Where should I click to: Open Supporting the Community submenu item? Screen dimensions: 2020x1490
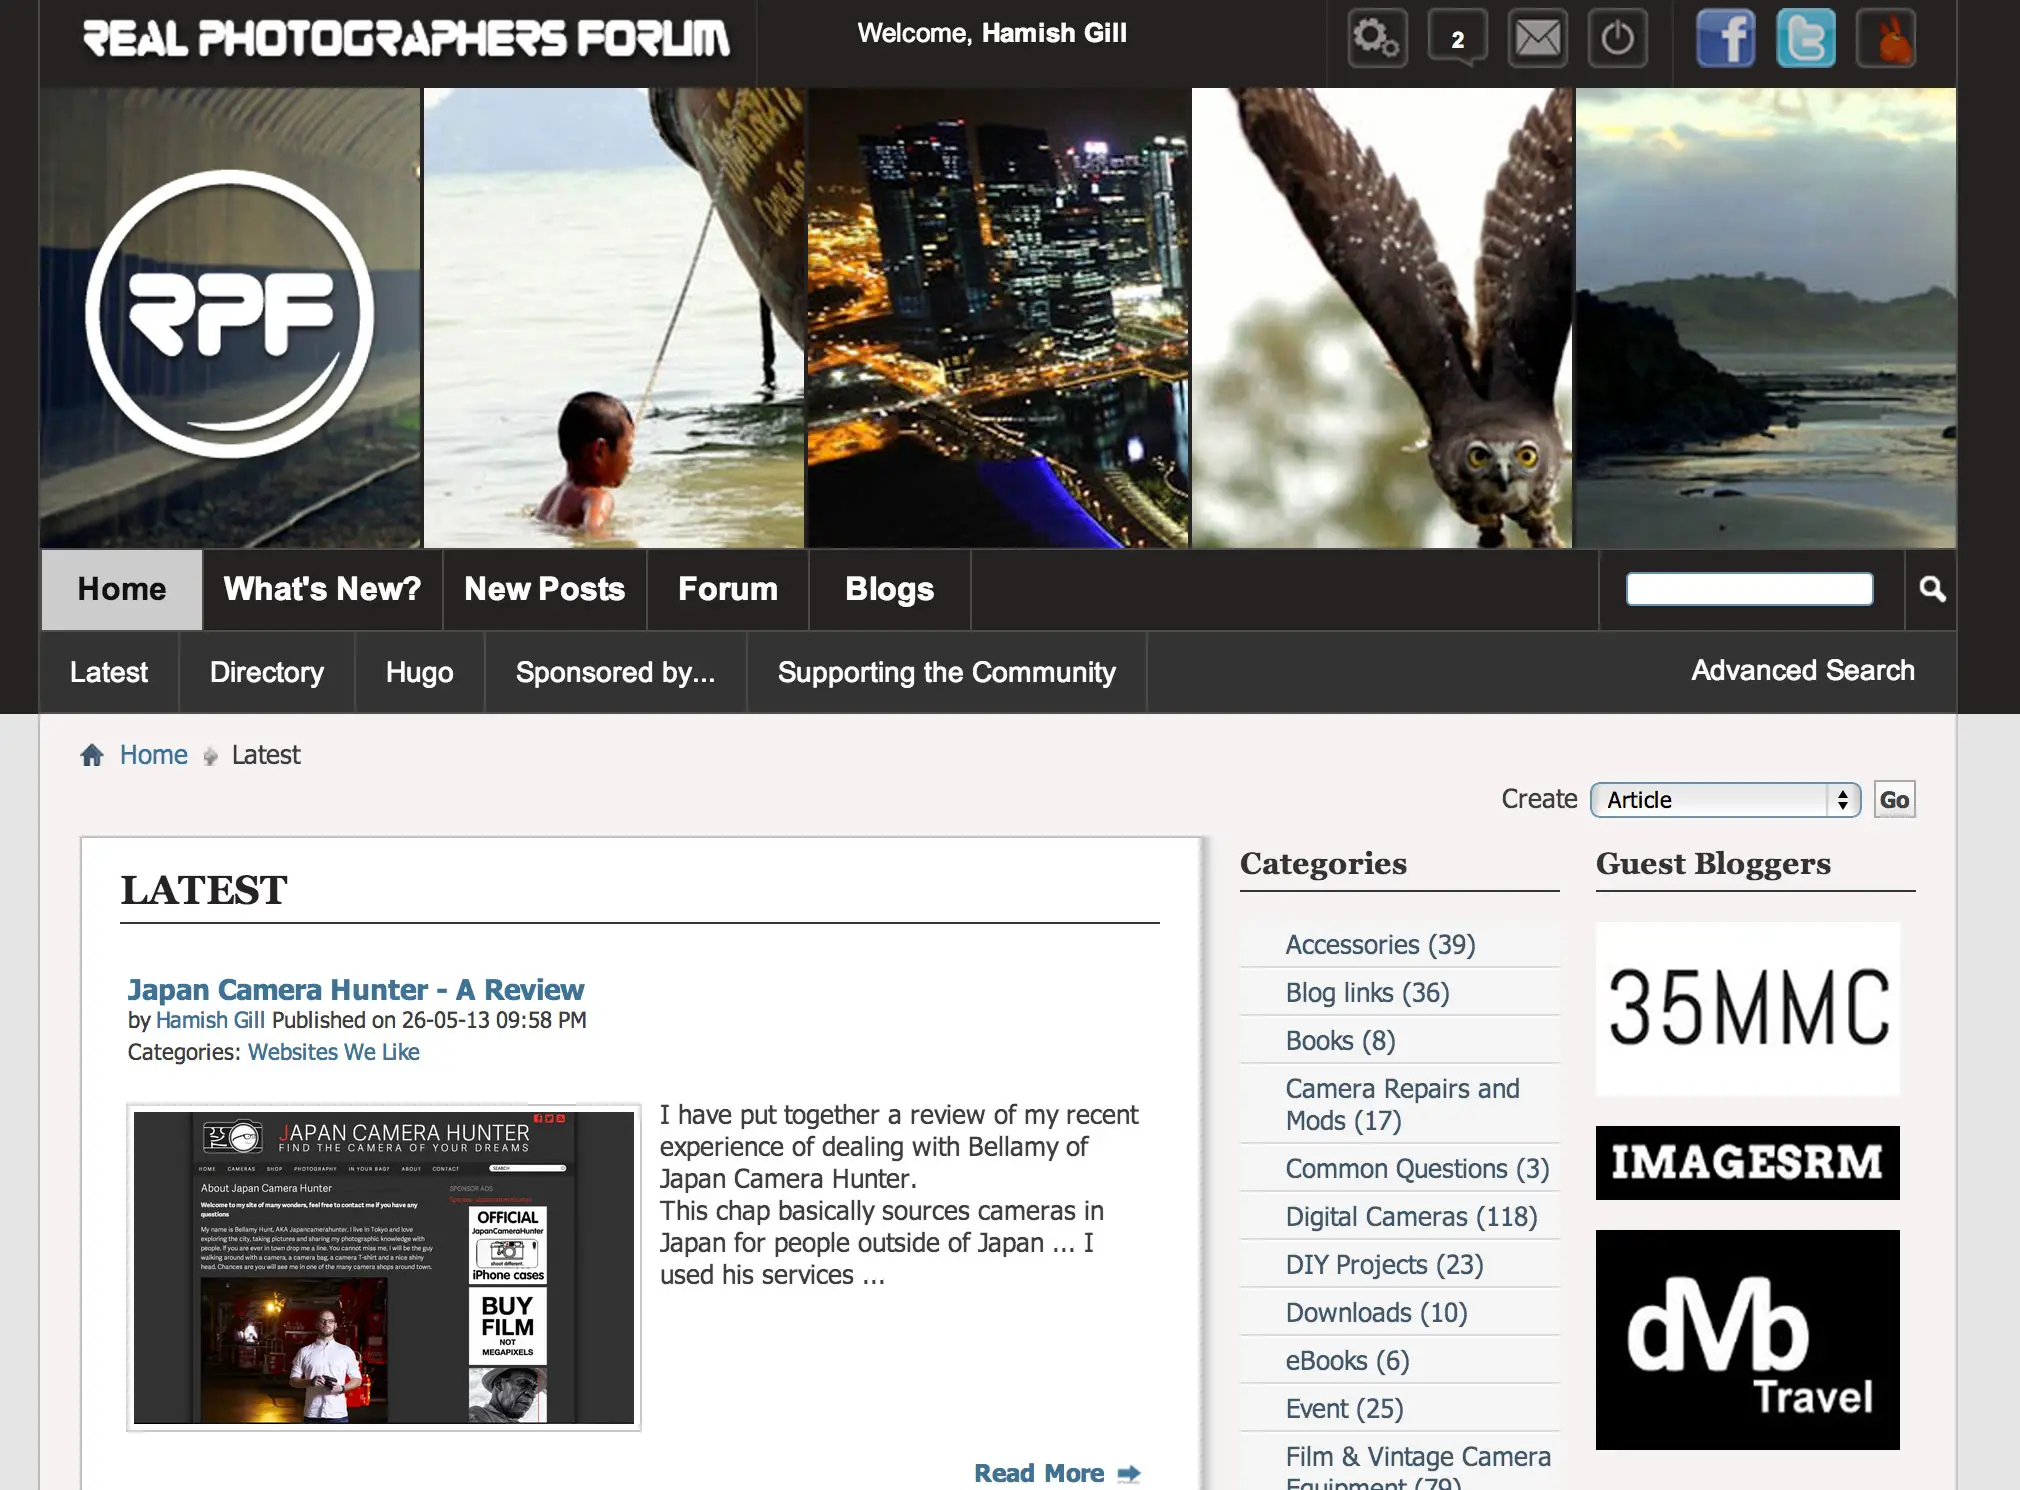coord(947,672)
